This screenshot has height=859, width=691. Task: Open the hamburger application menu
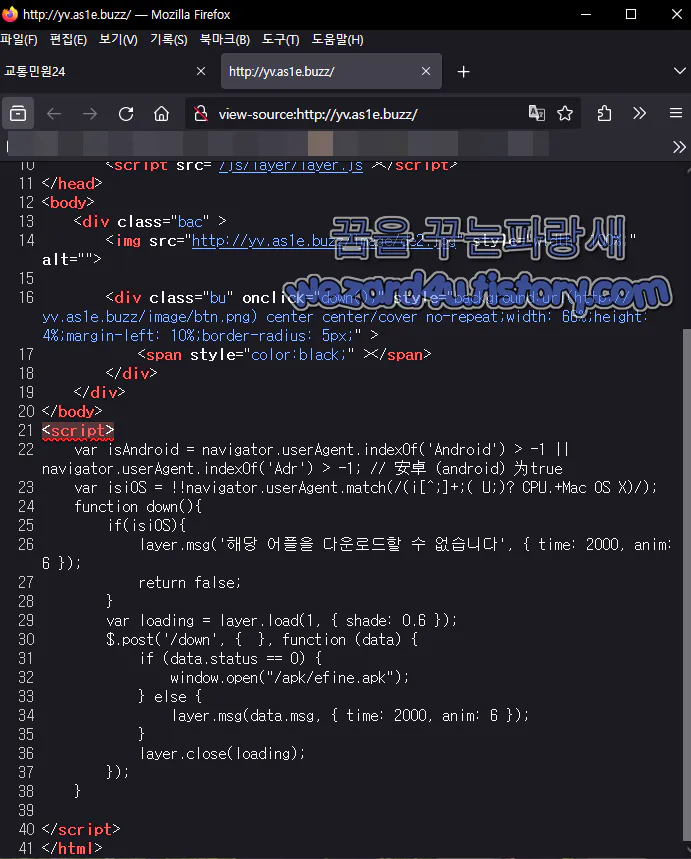[676, 113]
